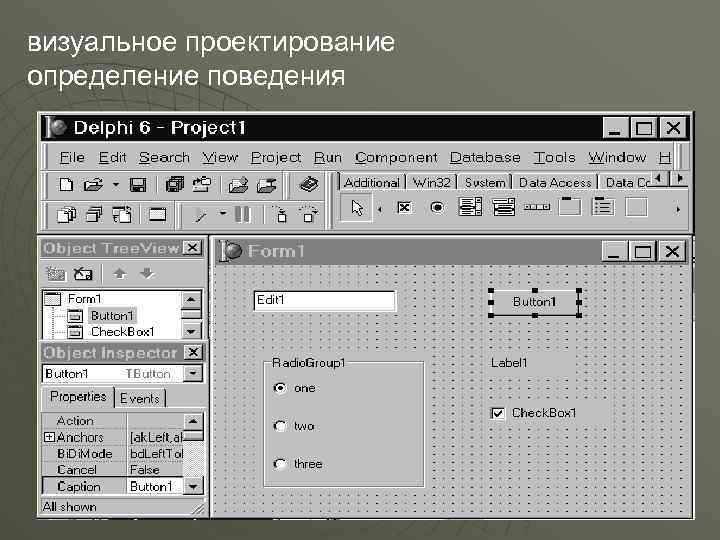Screen dimensions: 720x540
Task: Open the View menu
Action: 220,158
